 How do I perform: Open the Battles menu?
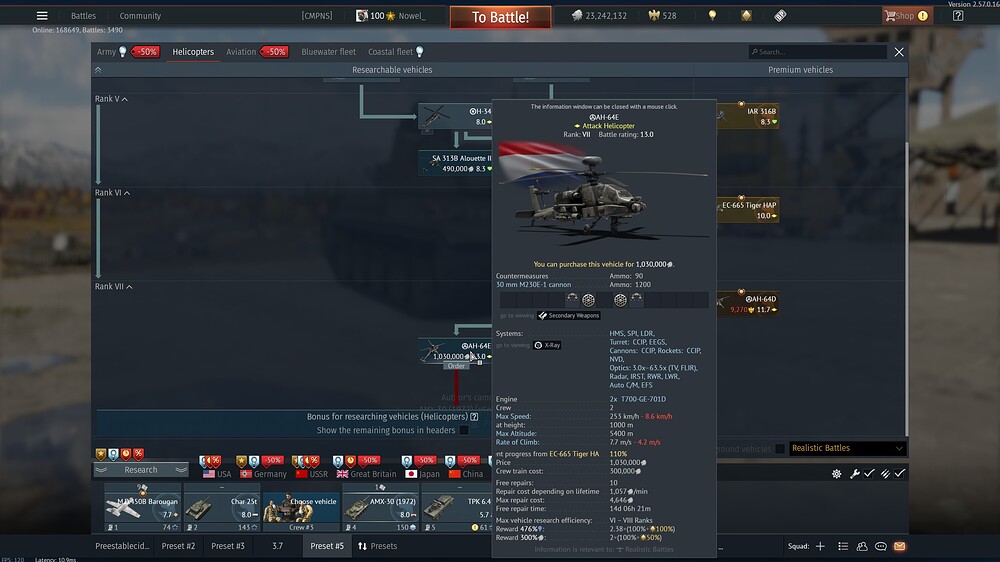click(x=83, y=16)
